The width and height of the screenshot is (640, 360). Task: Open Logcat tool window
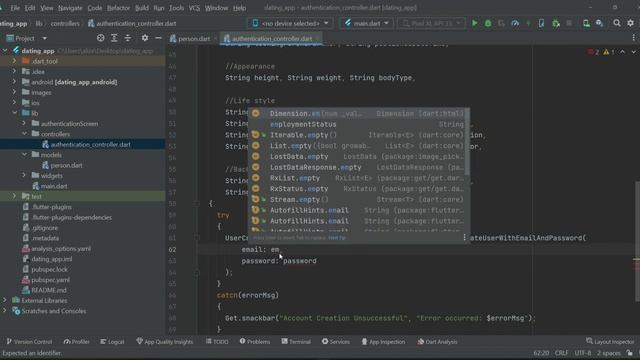tap(112, 342)
